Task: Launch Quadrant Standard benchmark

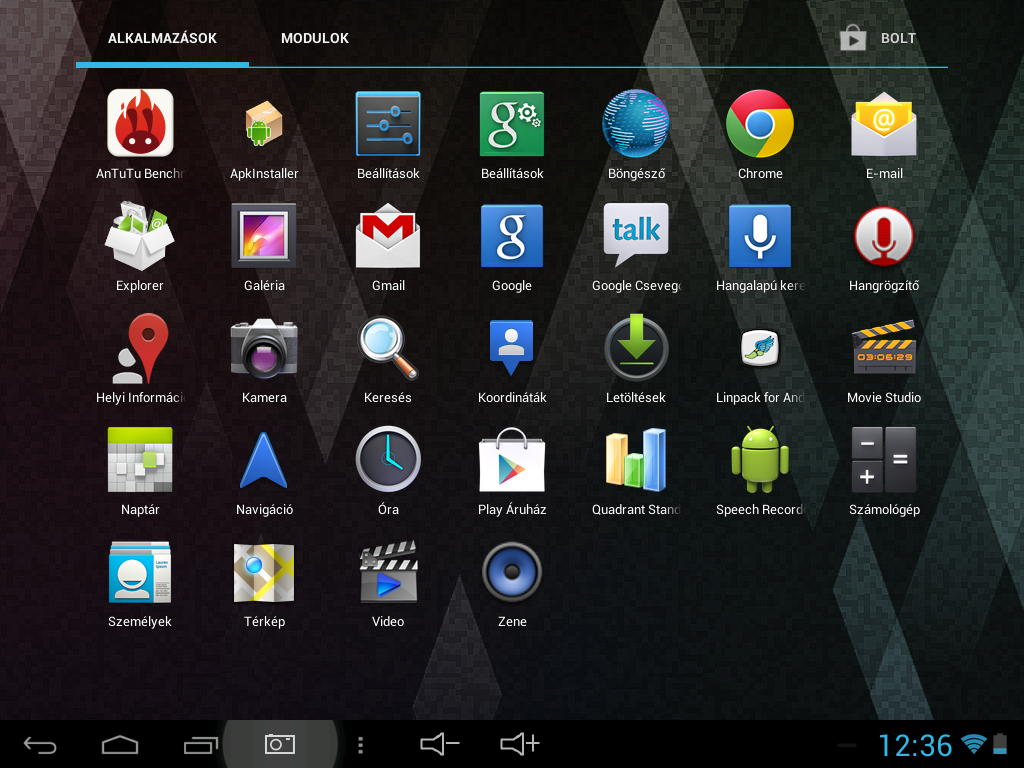Action: click(636, 471)
